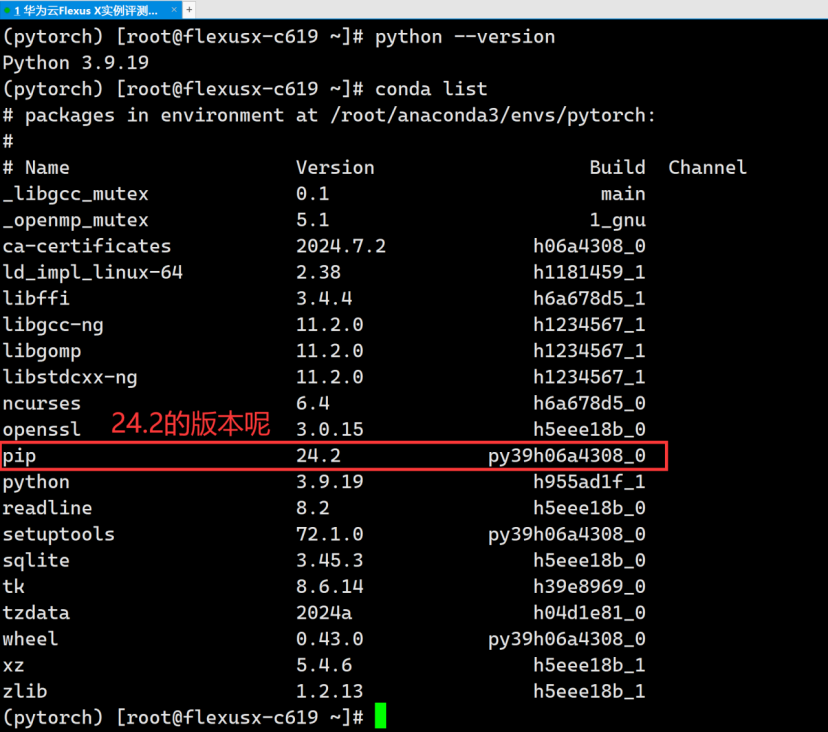Click the '_libgcc_mutex' package name

(76, 194)
